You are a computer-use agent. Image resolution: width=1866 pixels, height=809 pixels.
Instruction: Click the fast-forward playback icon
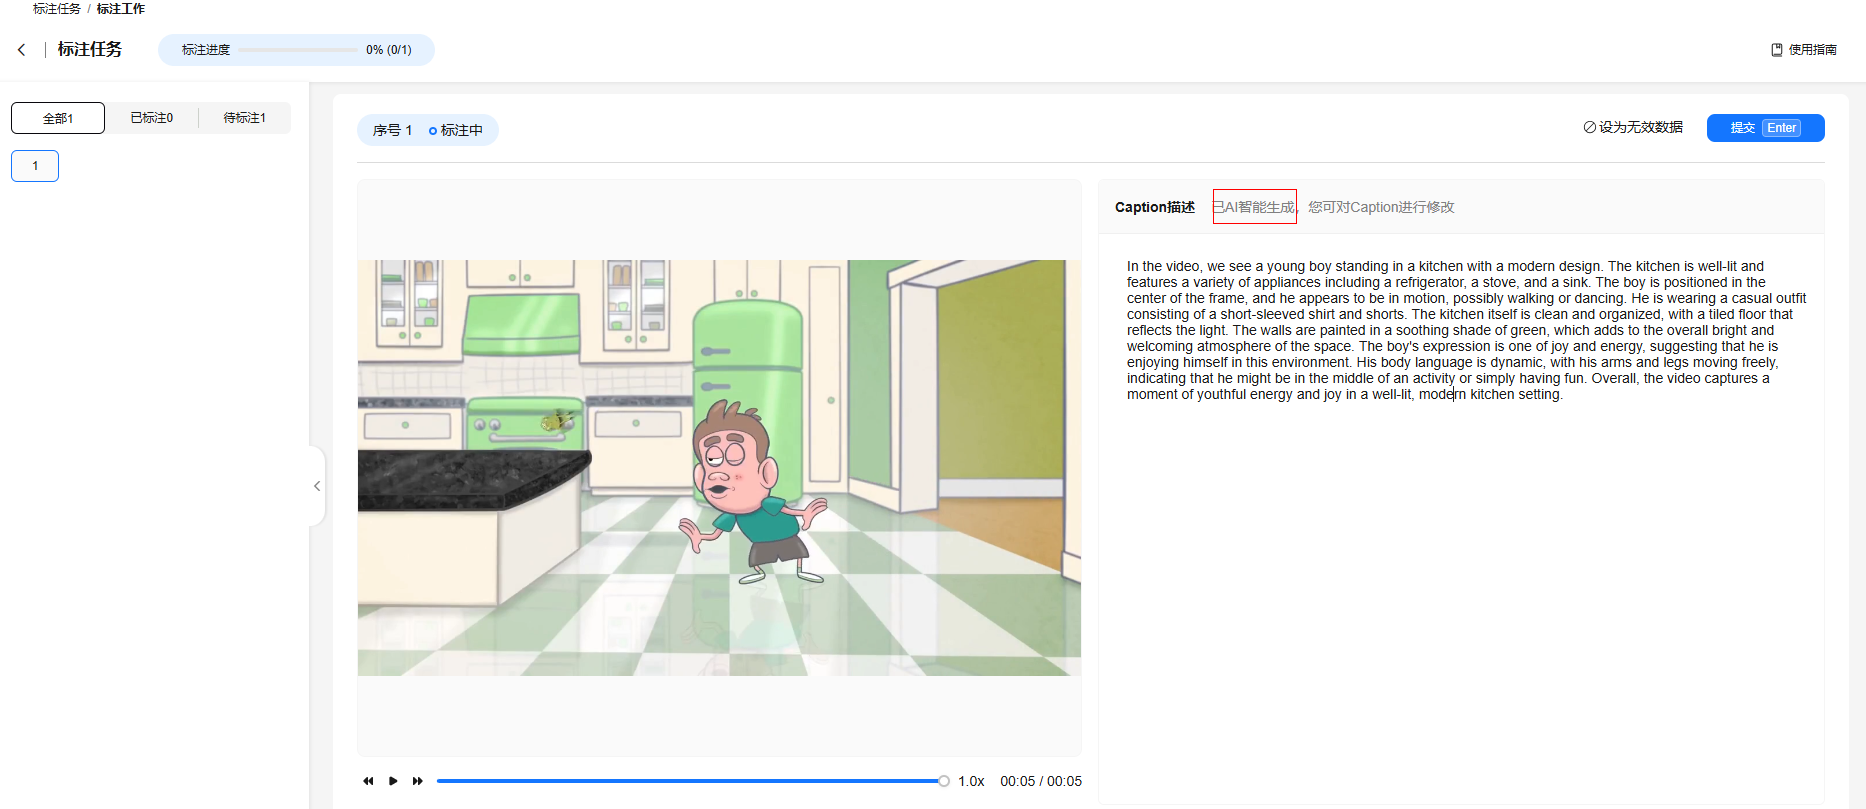(x=418, y=781)
